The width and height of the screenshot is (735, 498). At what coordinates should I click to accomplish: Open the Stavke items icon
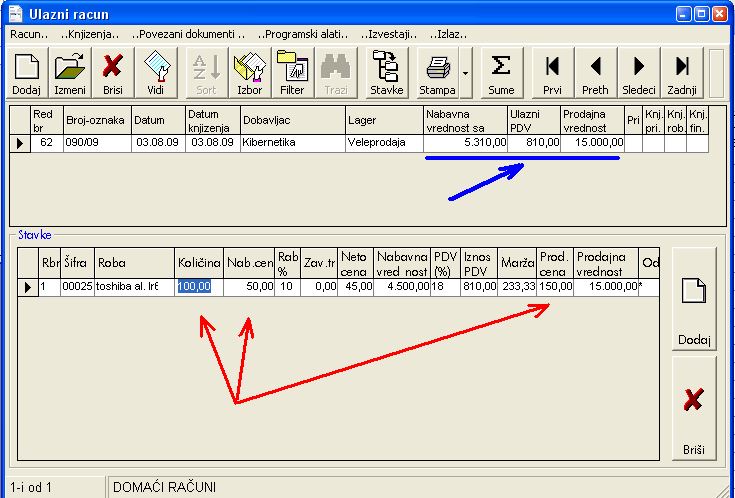pyautogui.click(x=387, y=73)
